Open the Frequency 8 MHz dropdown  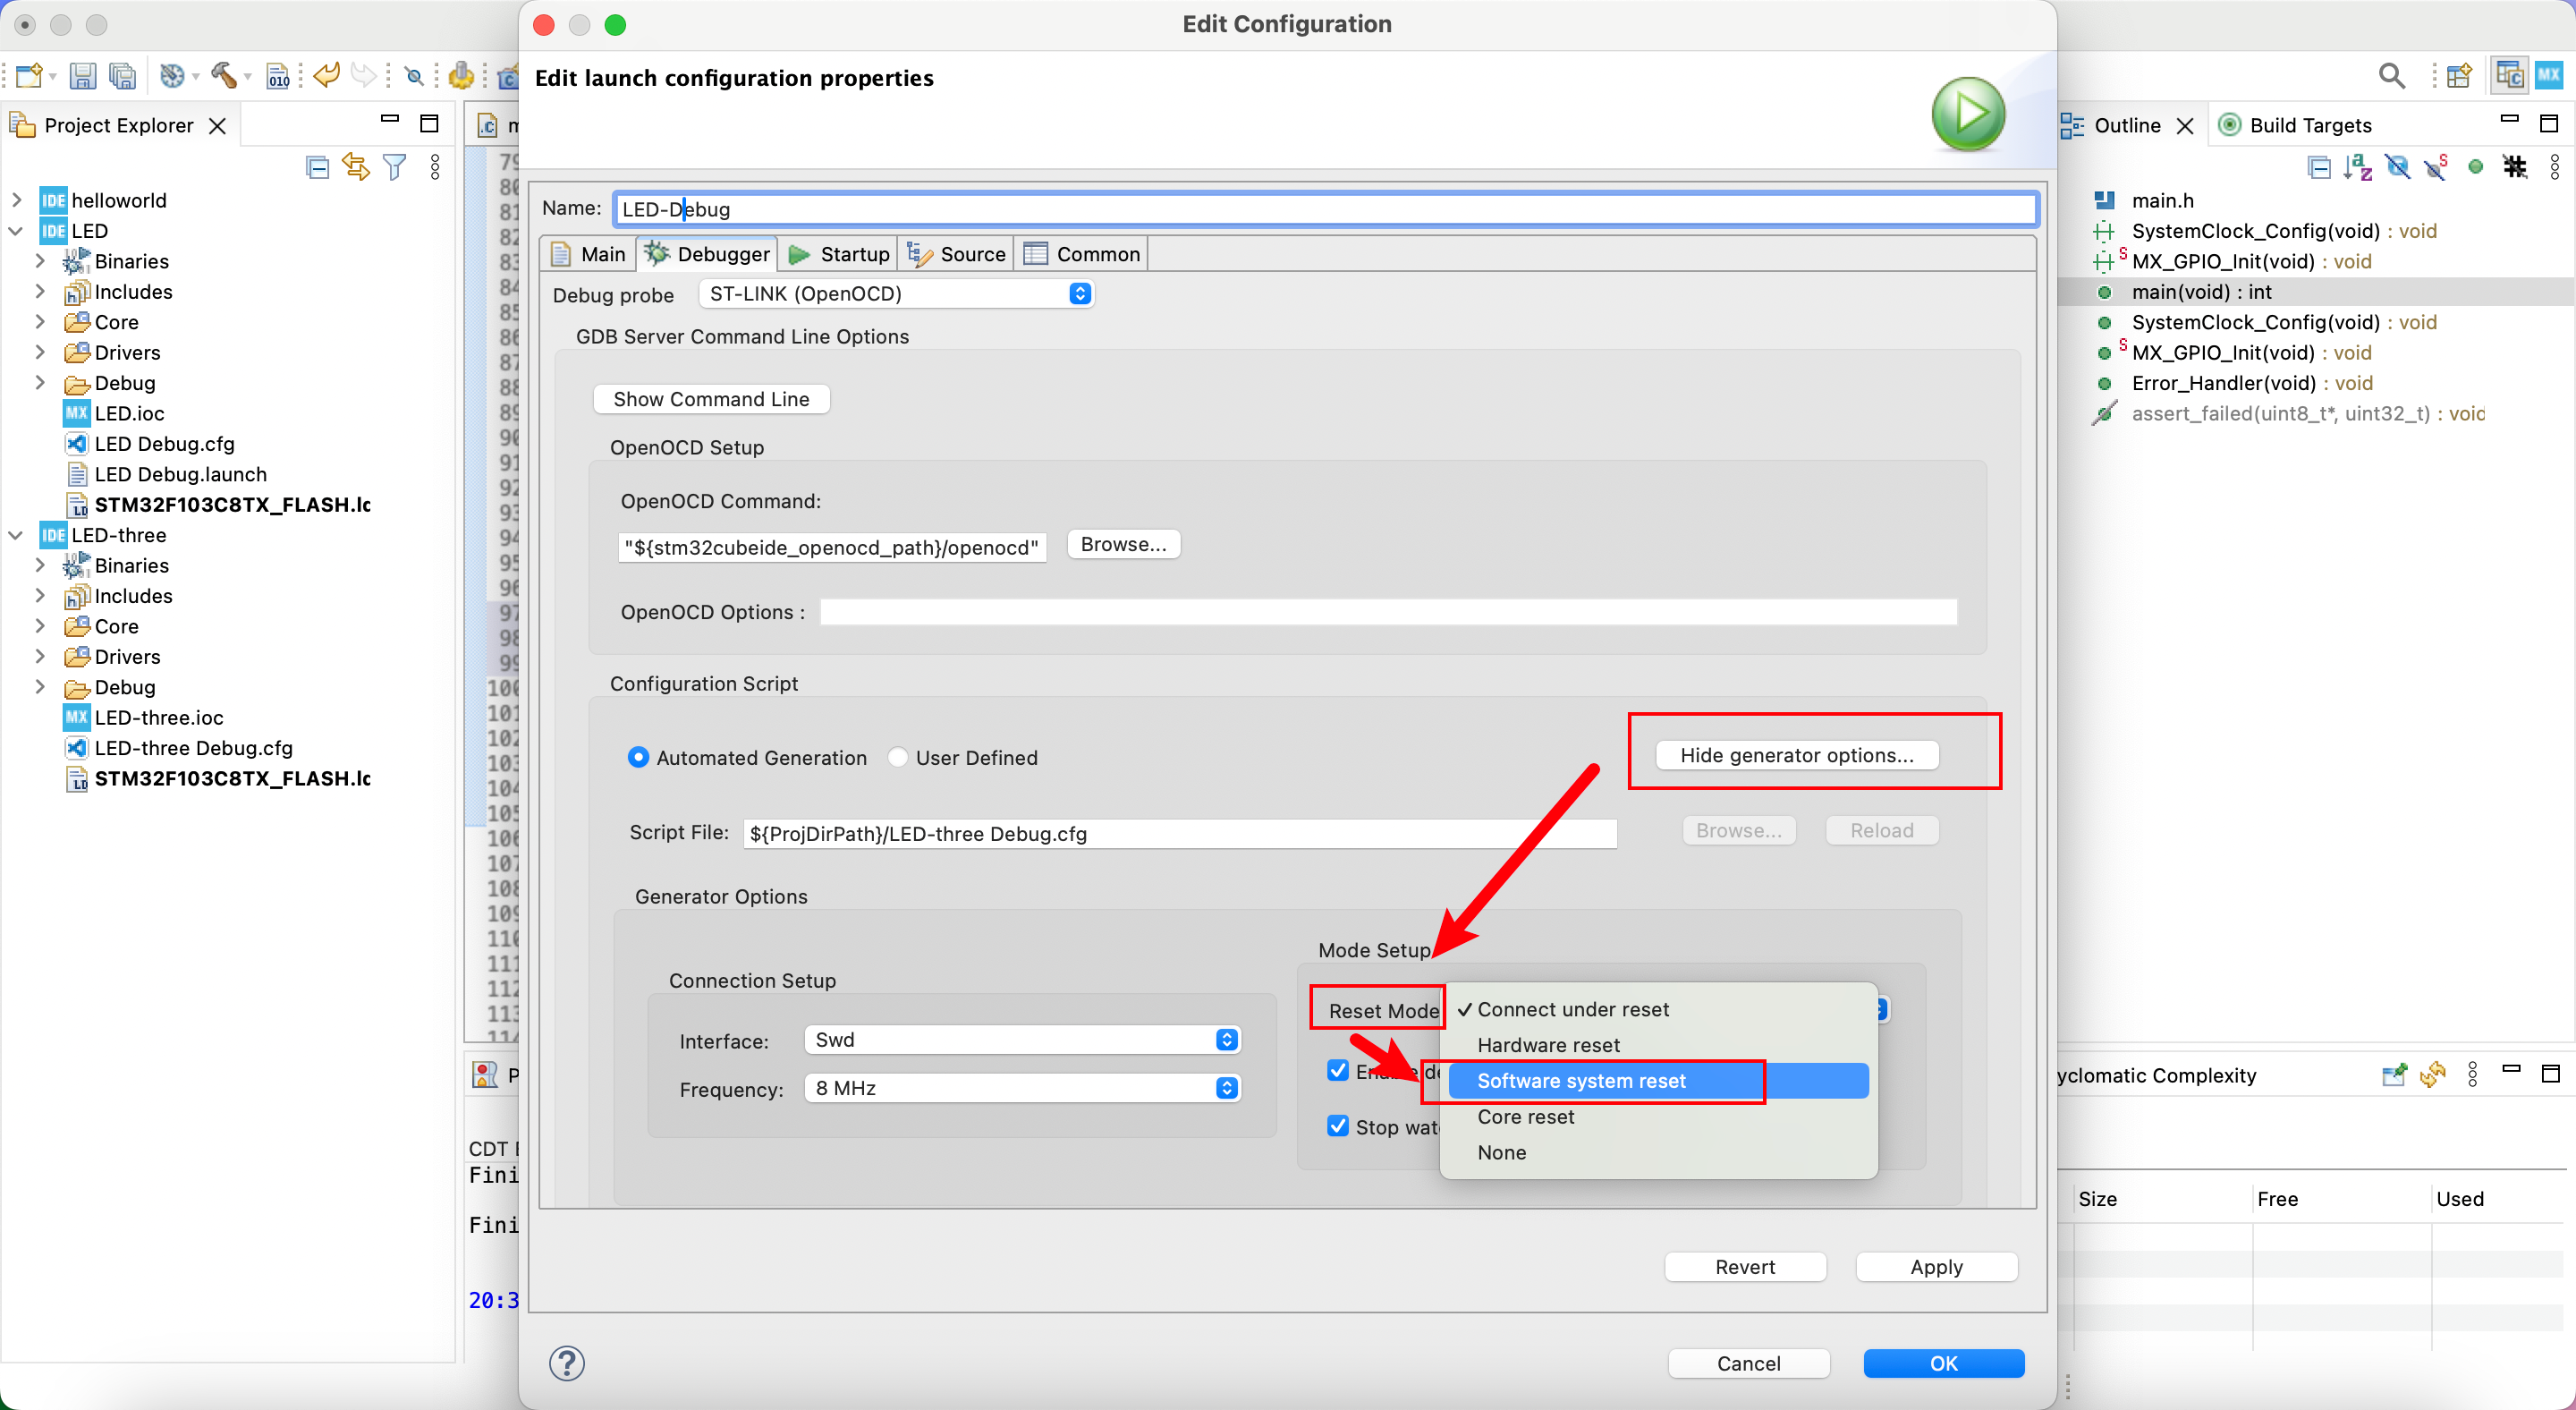tap(1022, 1088)
